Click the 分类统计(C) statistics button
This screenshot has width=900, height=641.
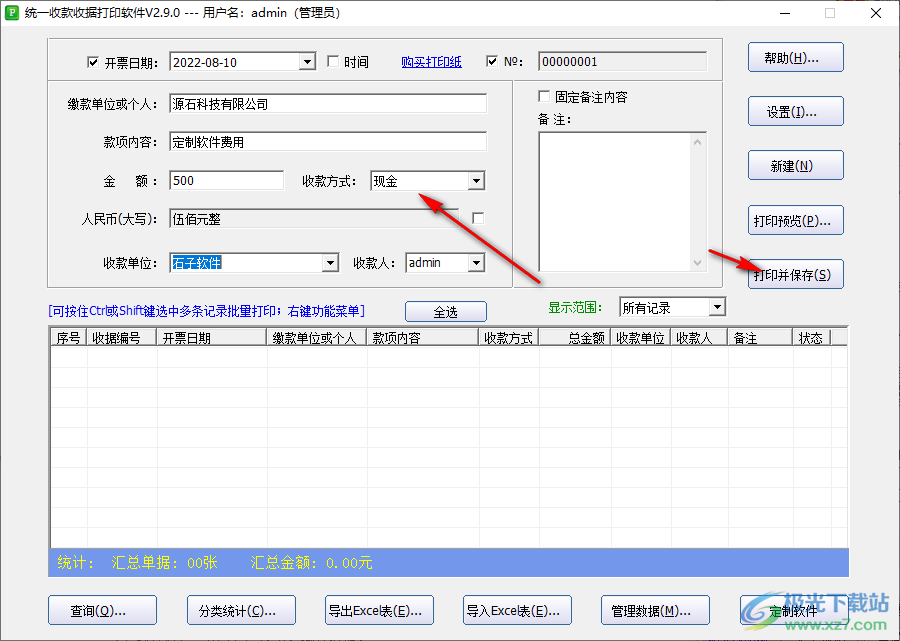[x=241, y=609]
